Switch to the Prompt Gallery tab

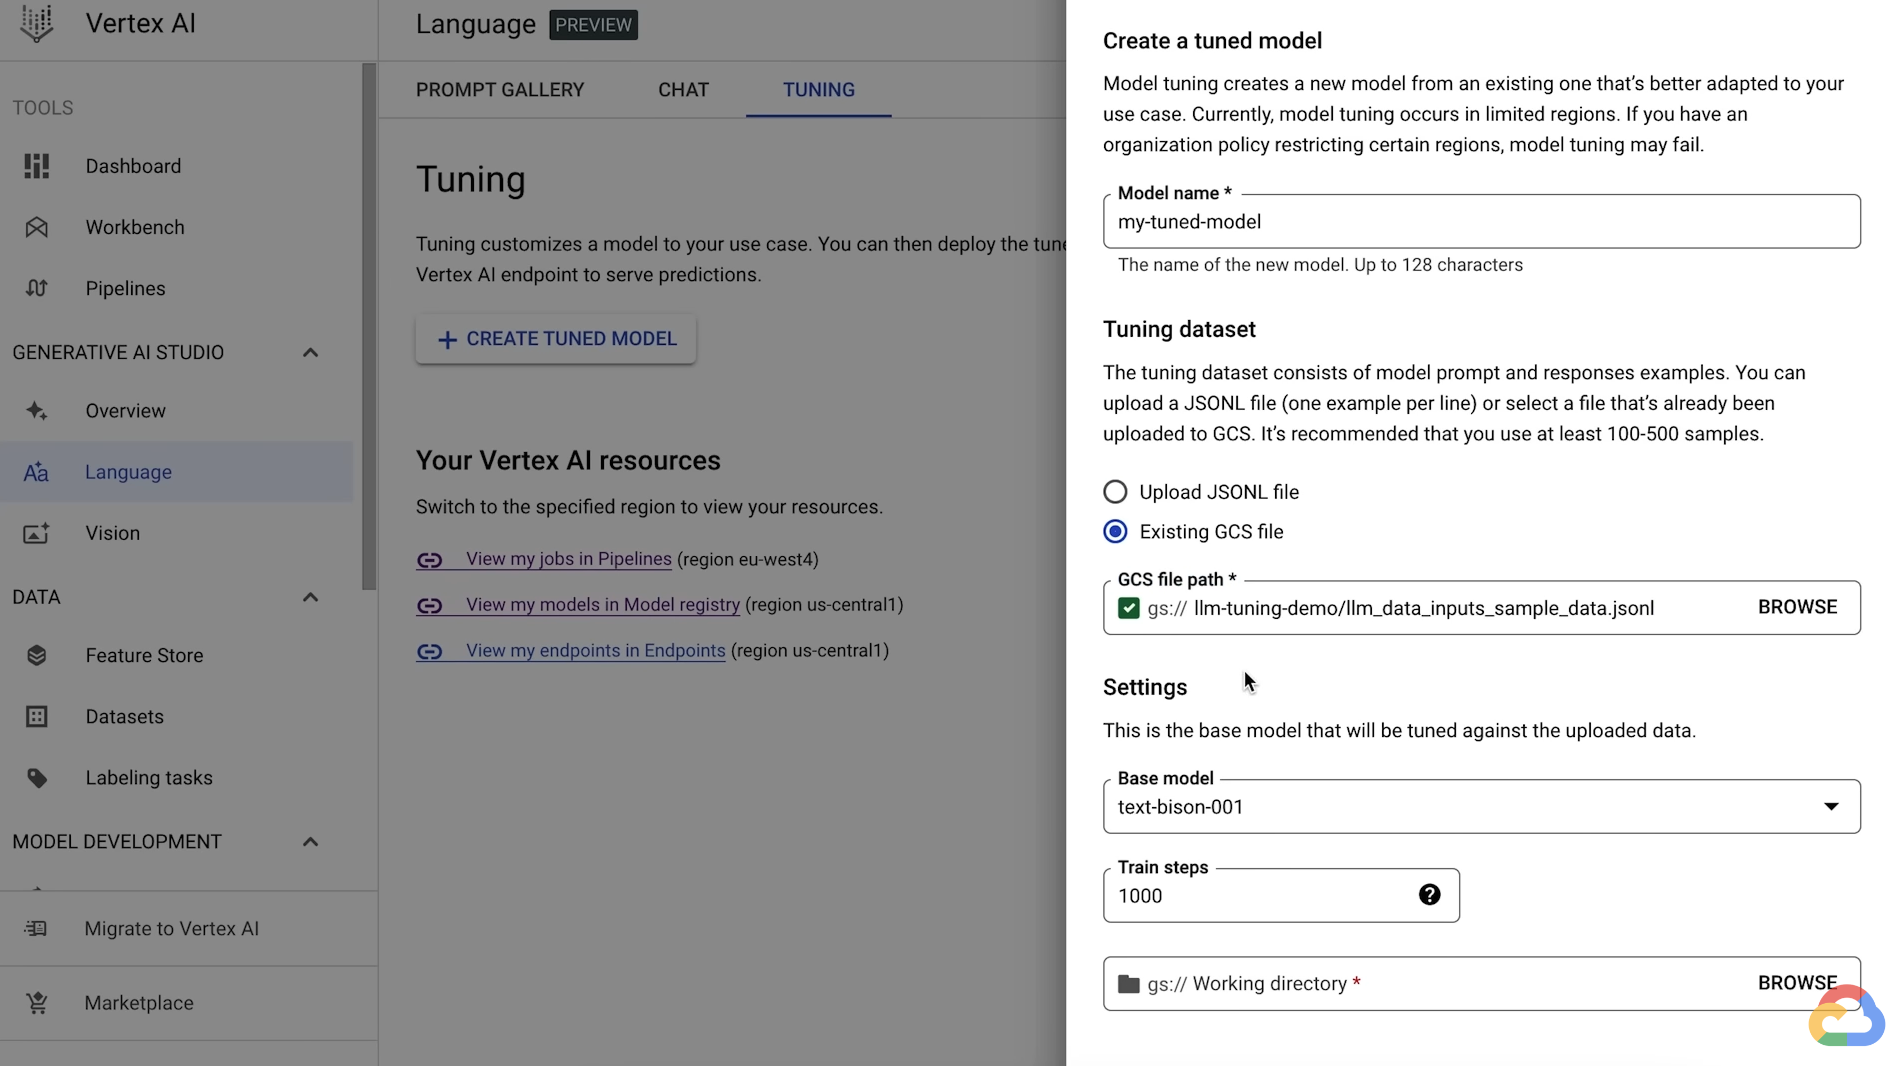(500, 90)
